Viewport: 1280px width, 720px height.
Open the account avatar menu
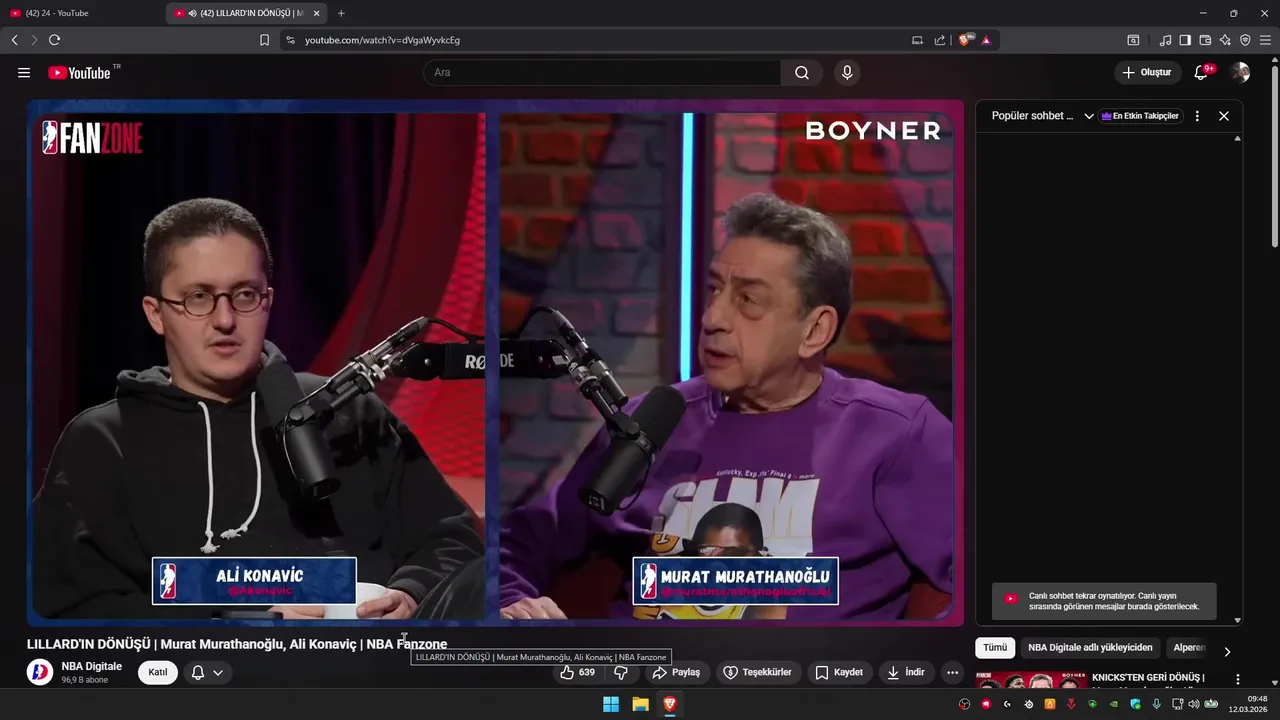pos(1240,73)
